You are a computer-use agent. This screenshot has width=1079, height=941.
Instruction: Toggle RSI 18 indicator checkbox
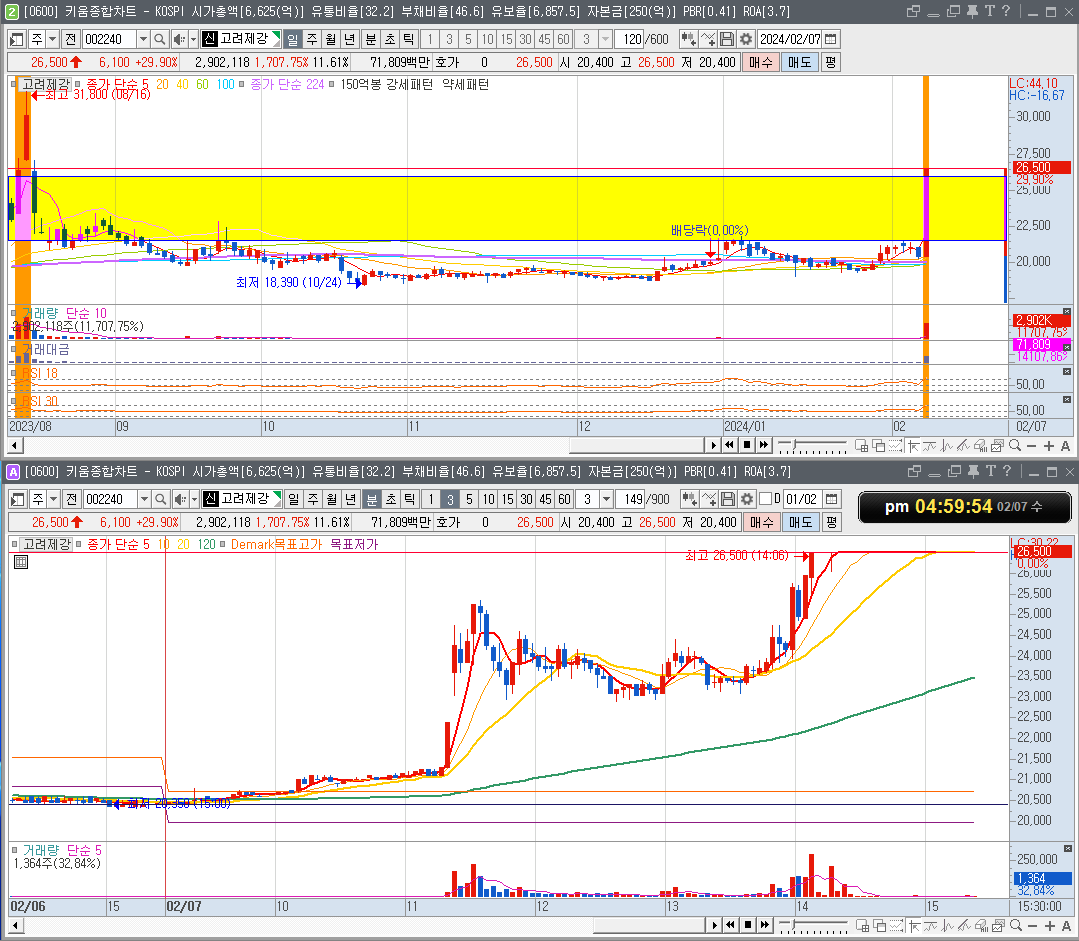pos(14,374)
